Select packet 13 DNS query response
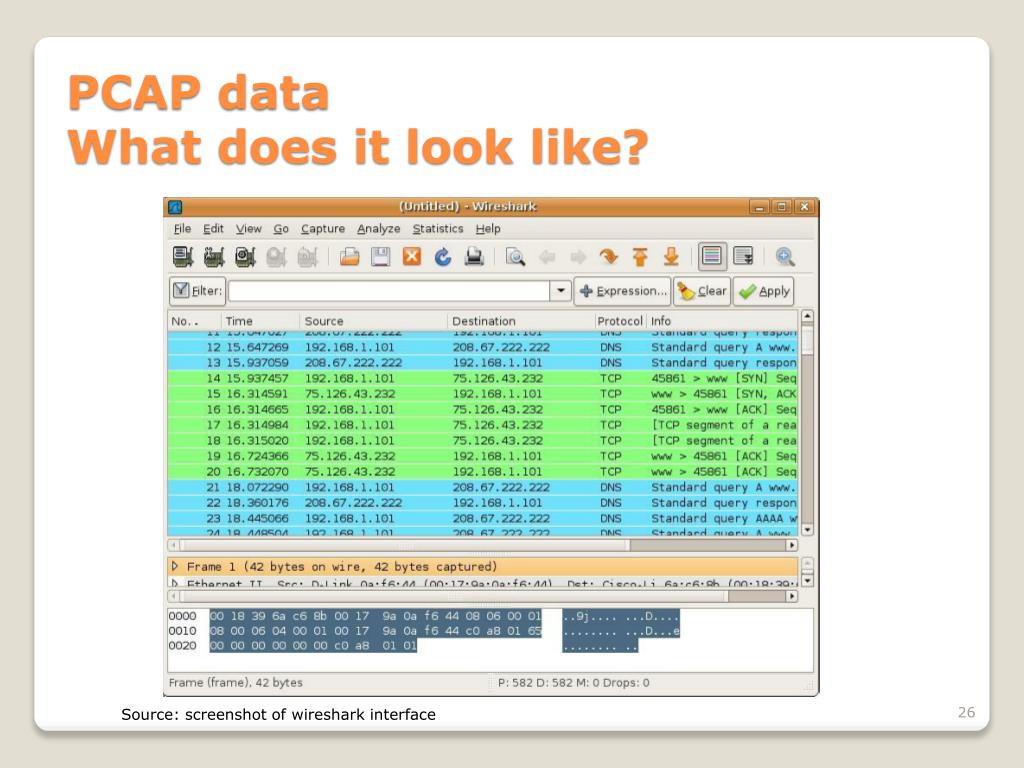Screen dimensions: 1024x768 [483, 362]
